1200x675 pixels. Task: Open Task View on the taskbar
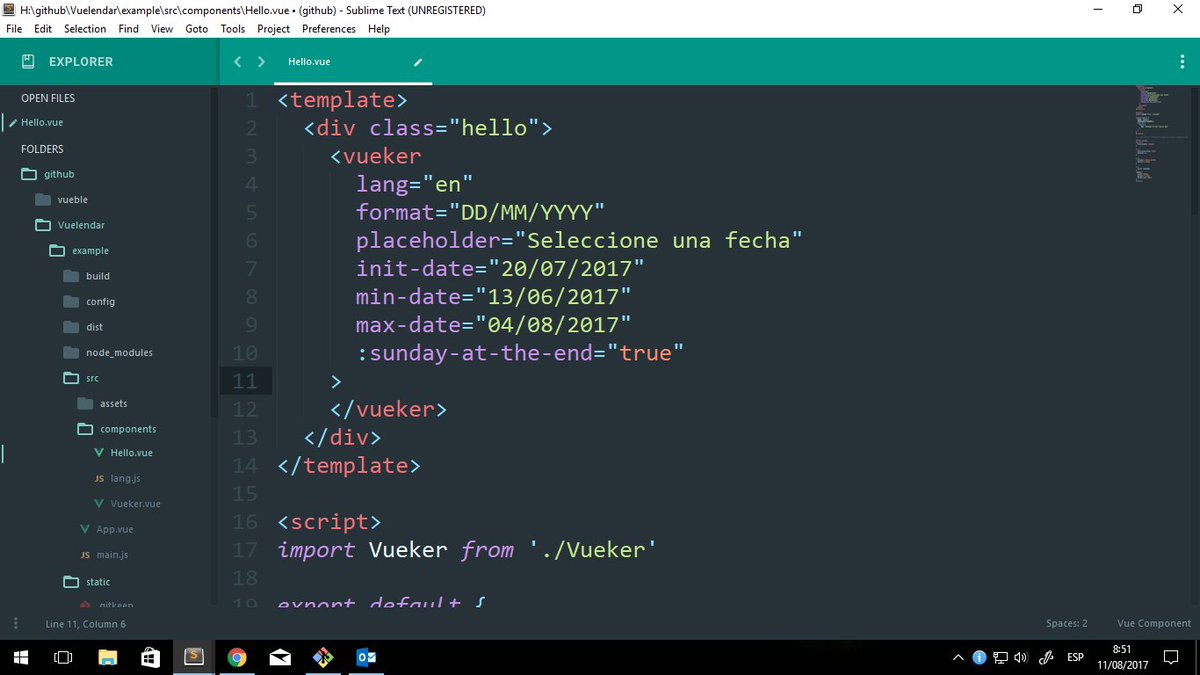pyautogui.click(x=63, y=657)
